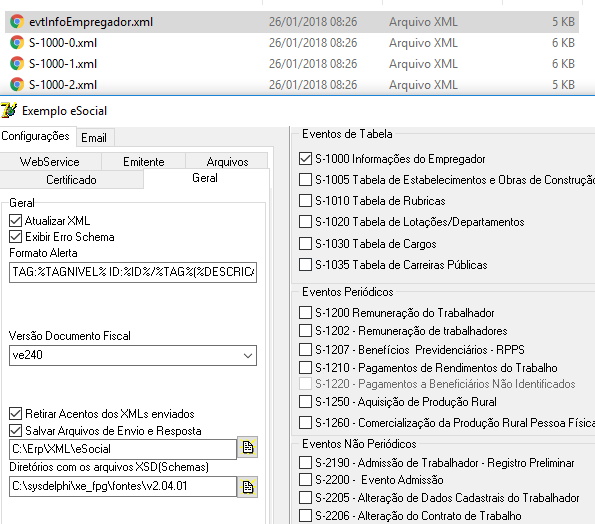Click Chrome icon beside S-1000-2.xml

(x=17, y=84)
